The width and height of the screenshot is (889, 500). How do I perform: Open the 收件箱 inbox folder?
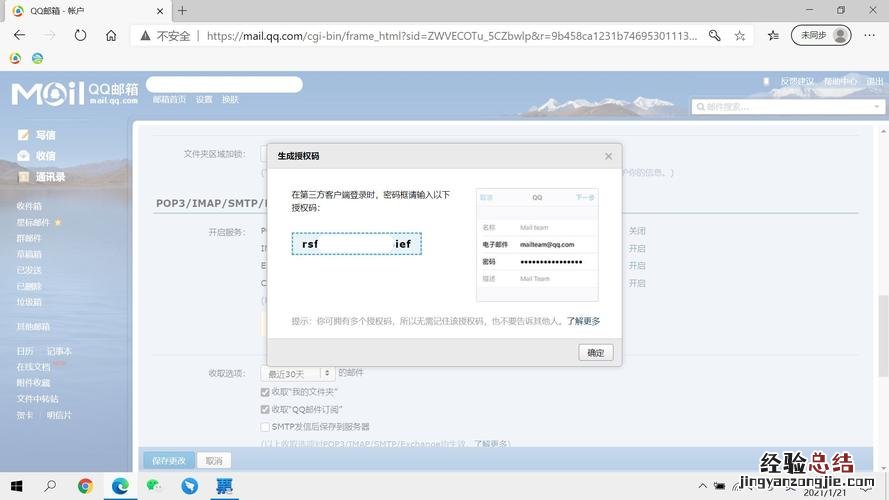pyautogui.click(x=29, y=206)
